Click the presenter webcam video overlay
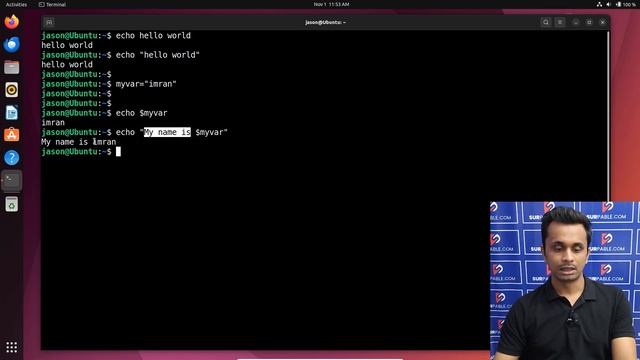This screenshot has height=360, width=640. [565, 280]
